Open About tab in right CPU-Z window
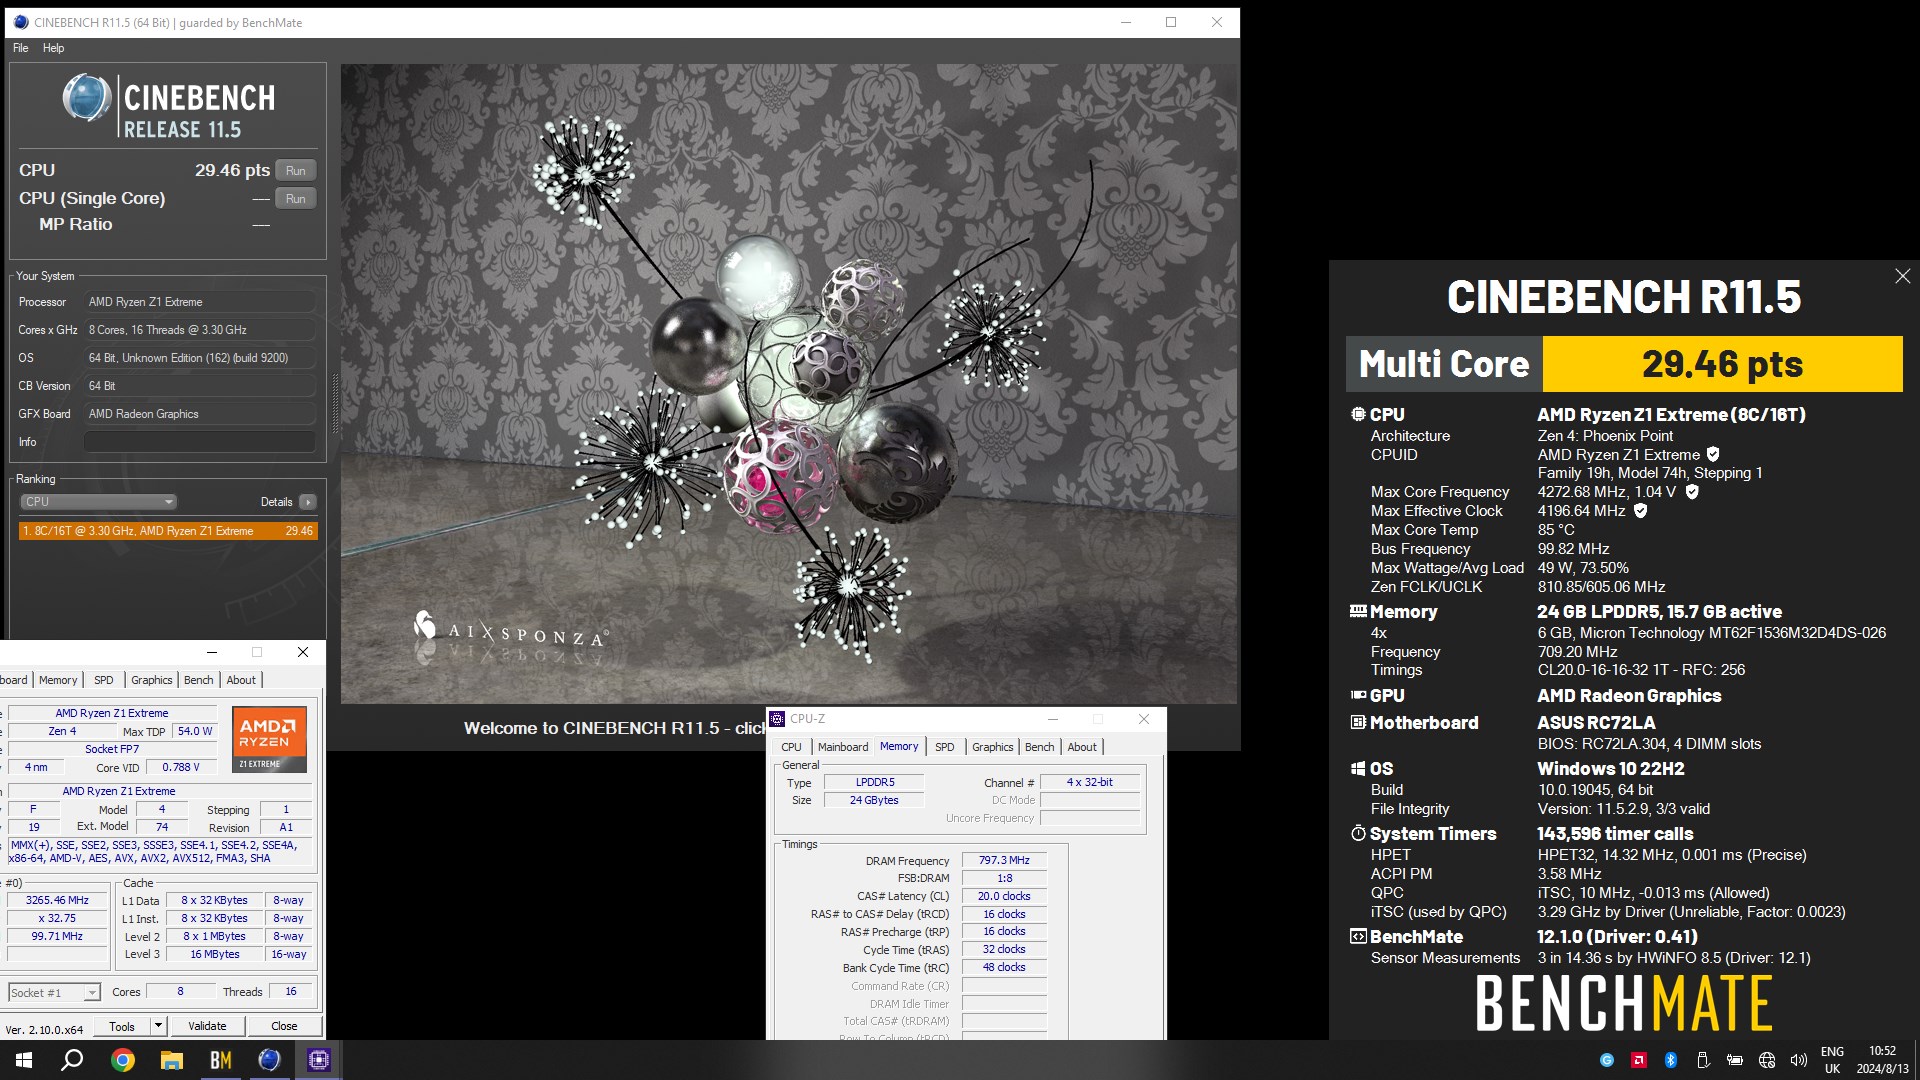This screenshot has height=1080, width=1920. click(1082, 747)
